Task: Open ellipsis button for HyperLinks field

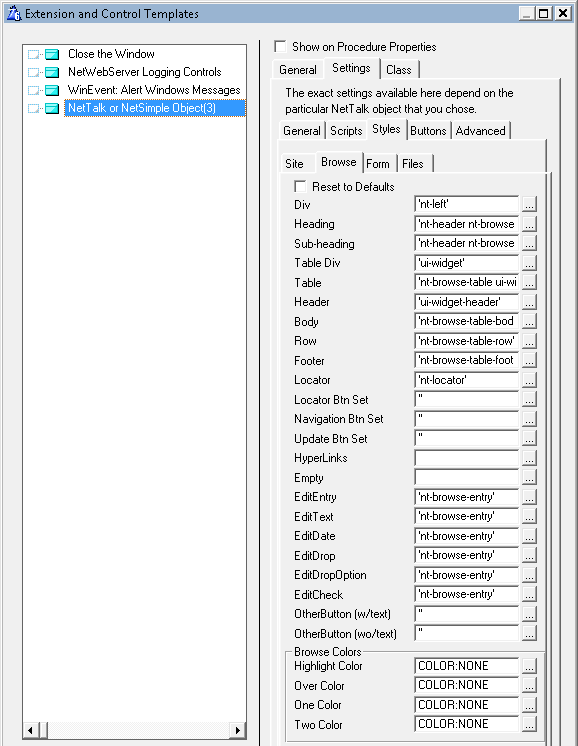Action: pos(529,458)
